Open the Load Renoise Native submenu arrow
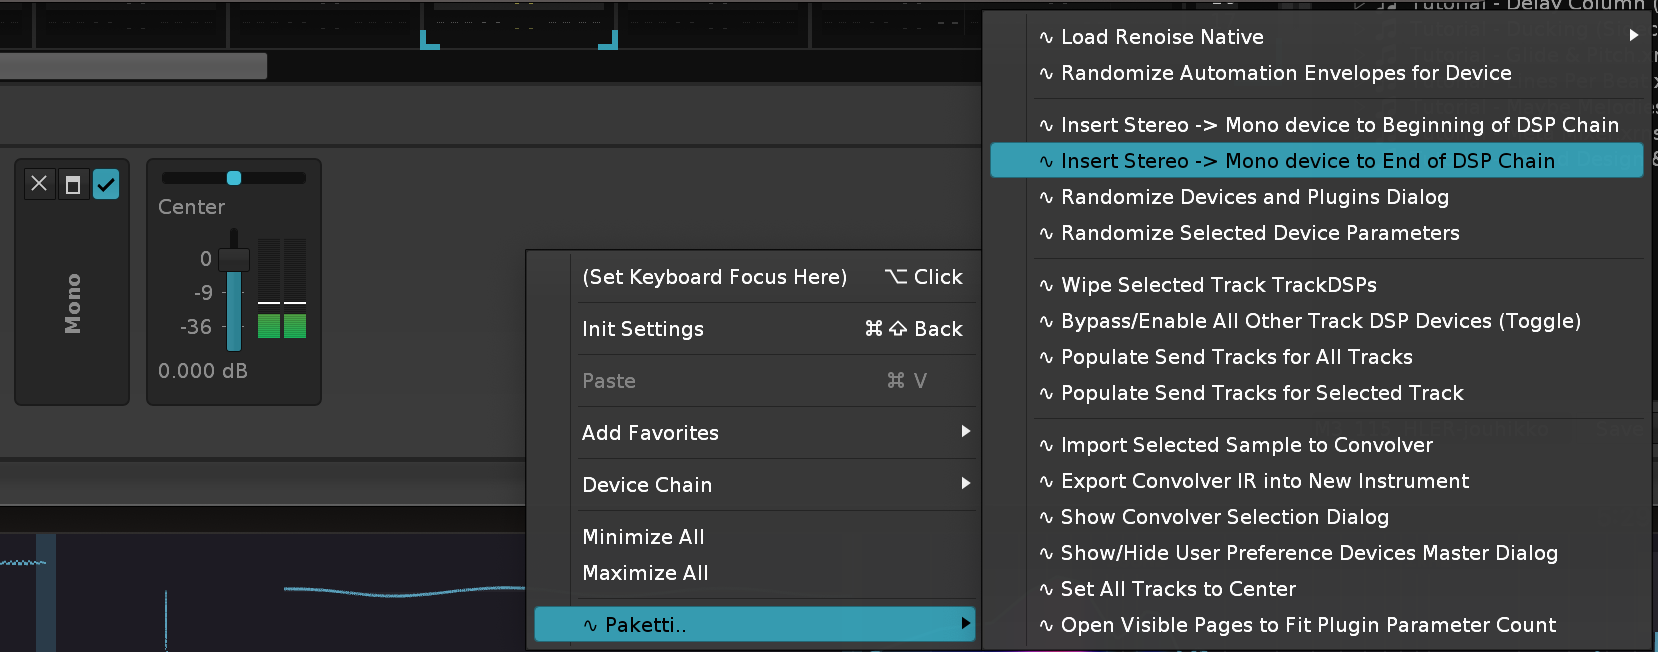Image resolution: width=1658 pixels, height=652 pixels. [1633, 36]
